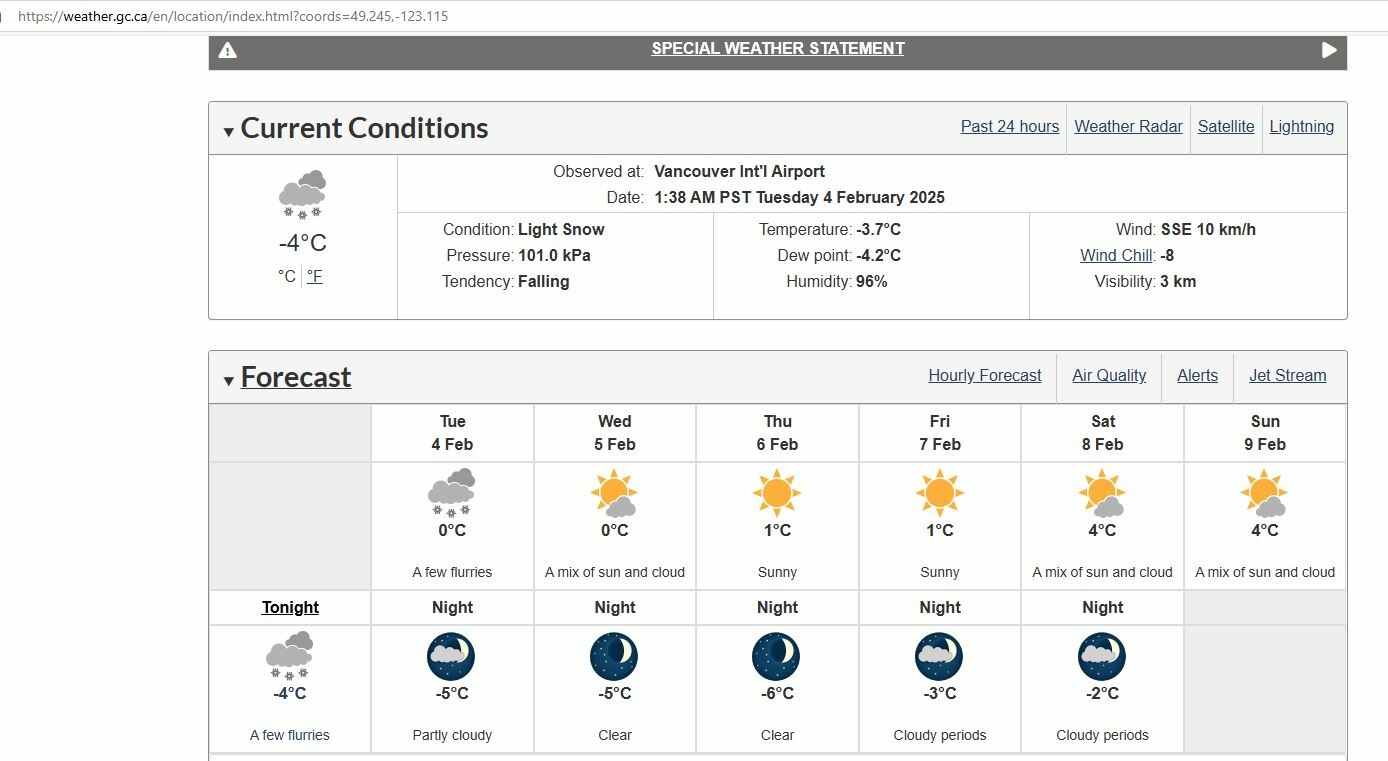Open the Weather Radar tab
This screenshot has width=1388, height=761.
tap(1128, 126)
